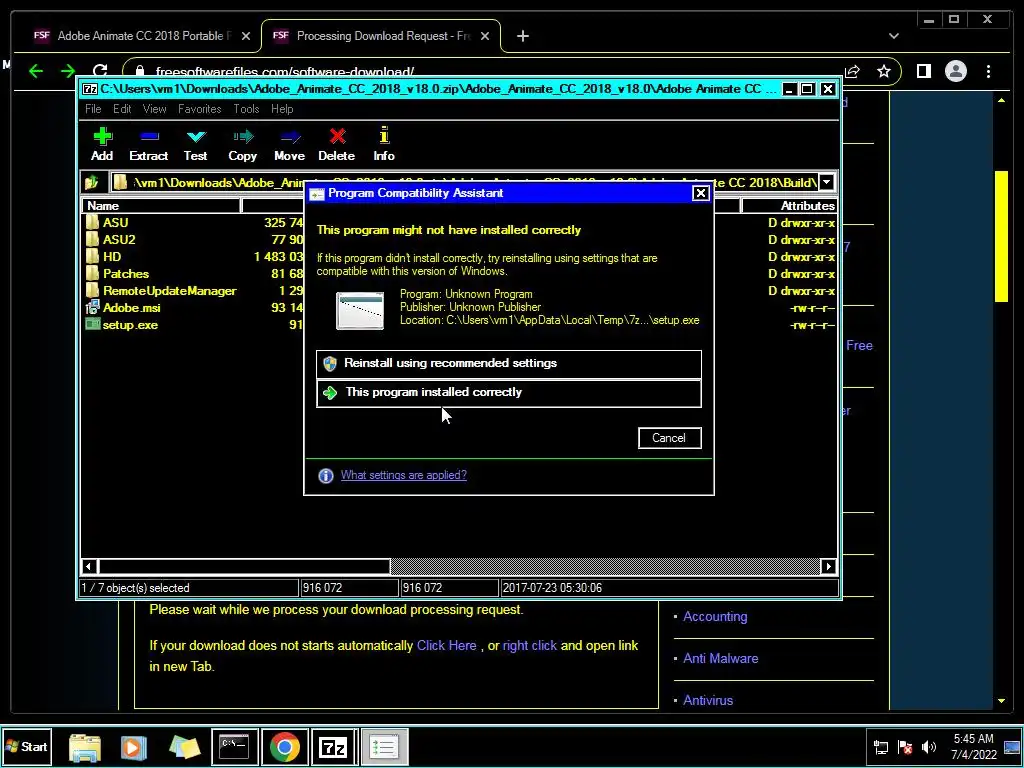This screenshot has width=1024, height=768.
Task: Go forward in Chrome
Action: [68, 71]
